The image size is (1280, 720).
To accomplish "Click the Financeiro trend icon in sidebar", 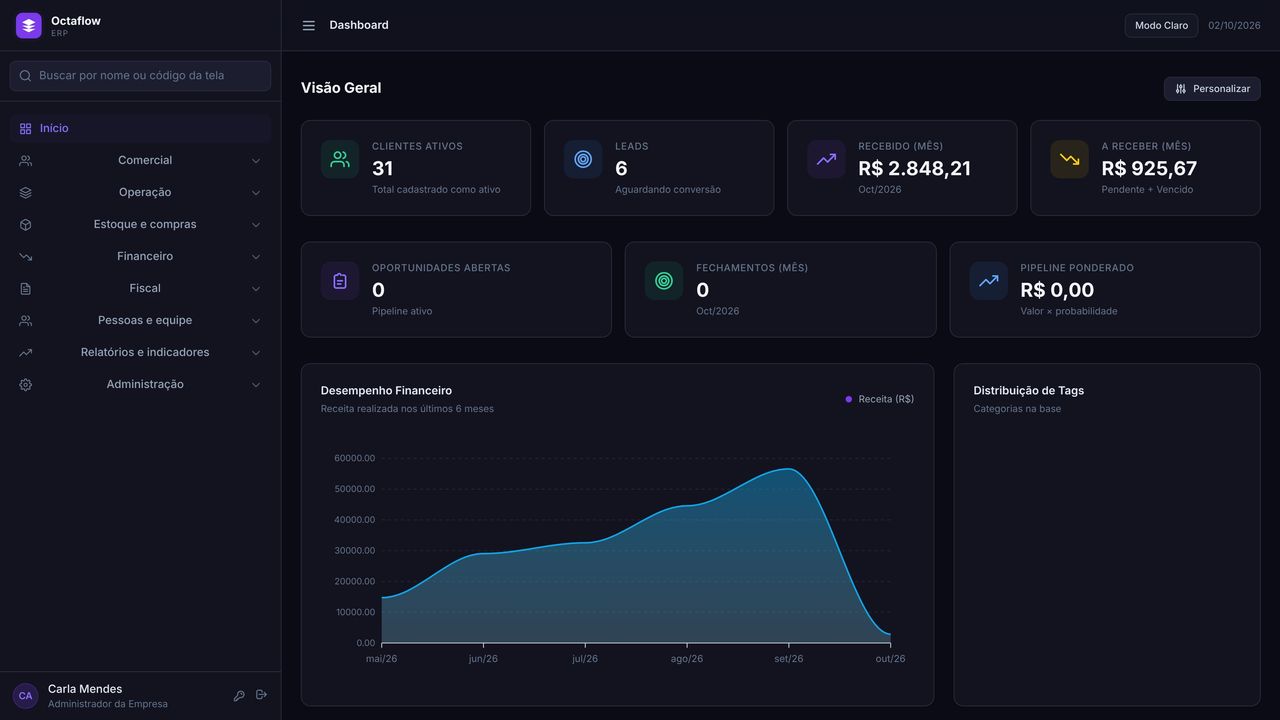I will [x=26, y=257].
